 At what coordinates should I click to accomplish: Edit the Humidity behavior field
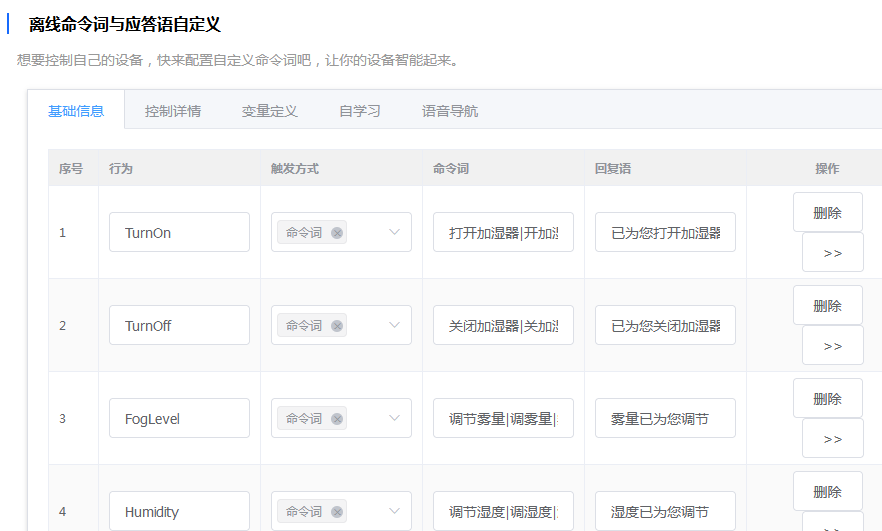pyautogui.click(x=179, y=511)
